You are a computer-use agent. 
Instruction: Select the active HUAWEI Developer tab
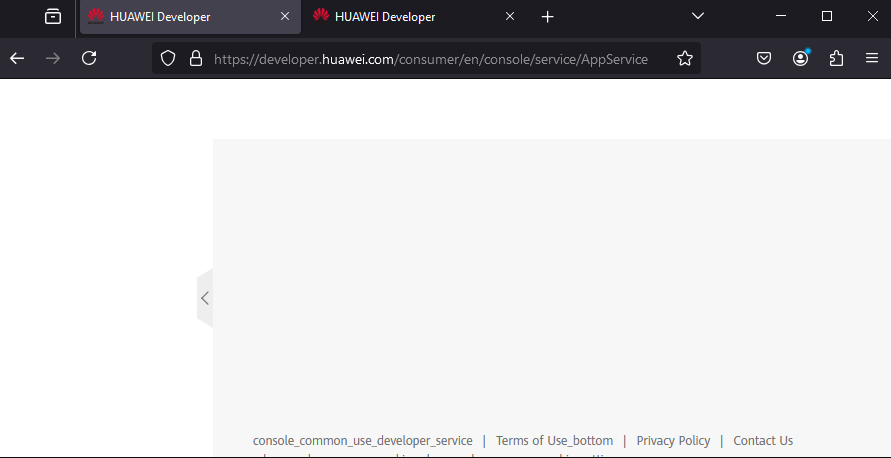click(x=170, y=17)
